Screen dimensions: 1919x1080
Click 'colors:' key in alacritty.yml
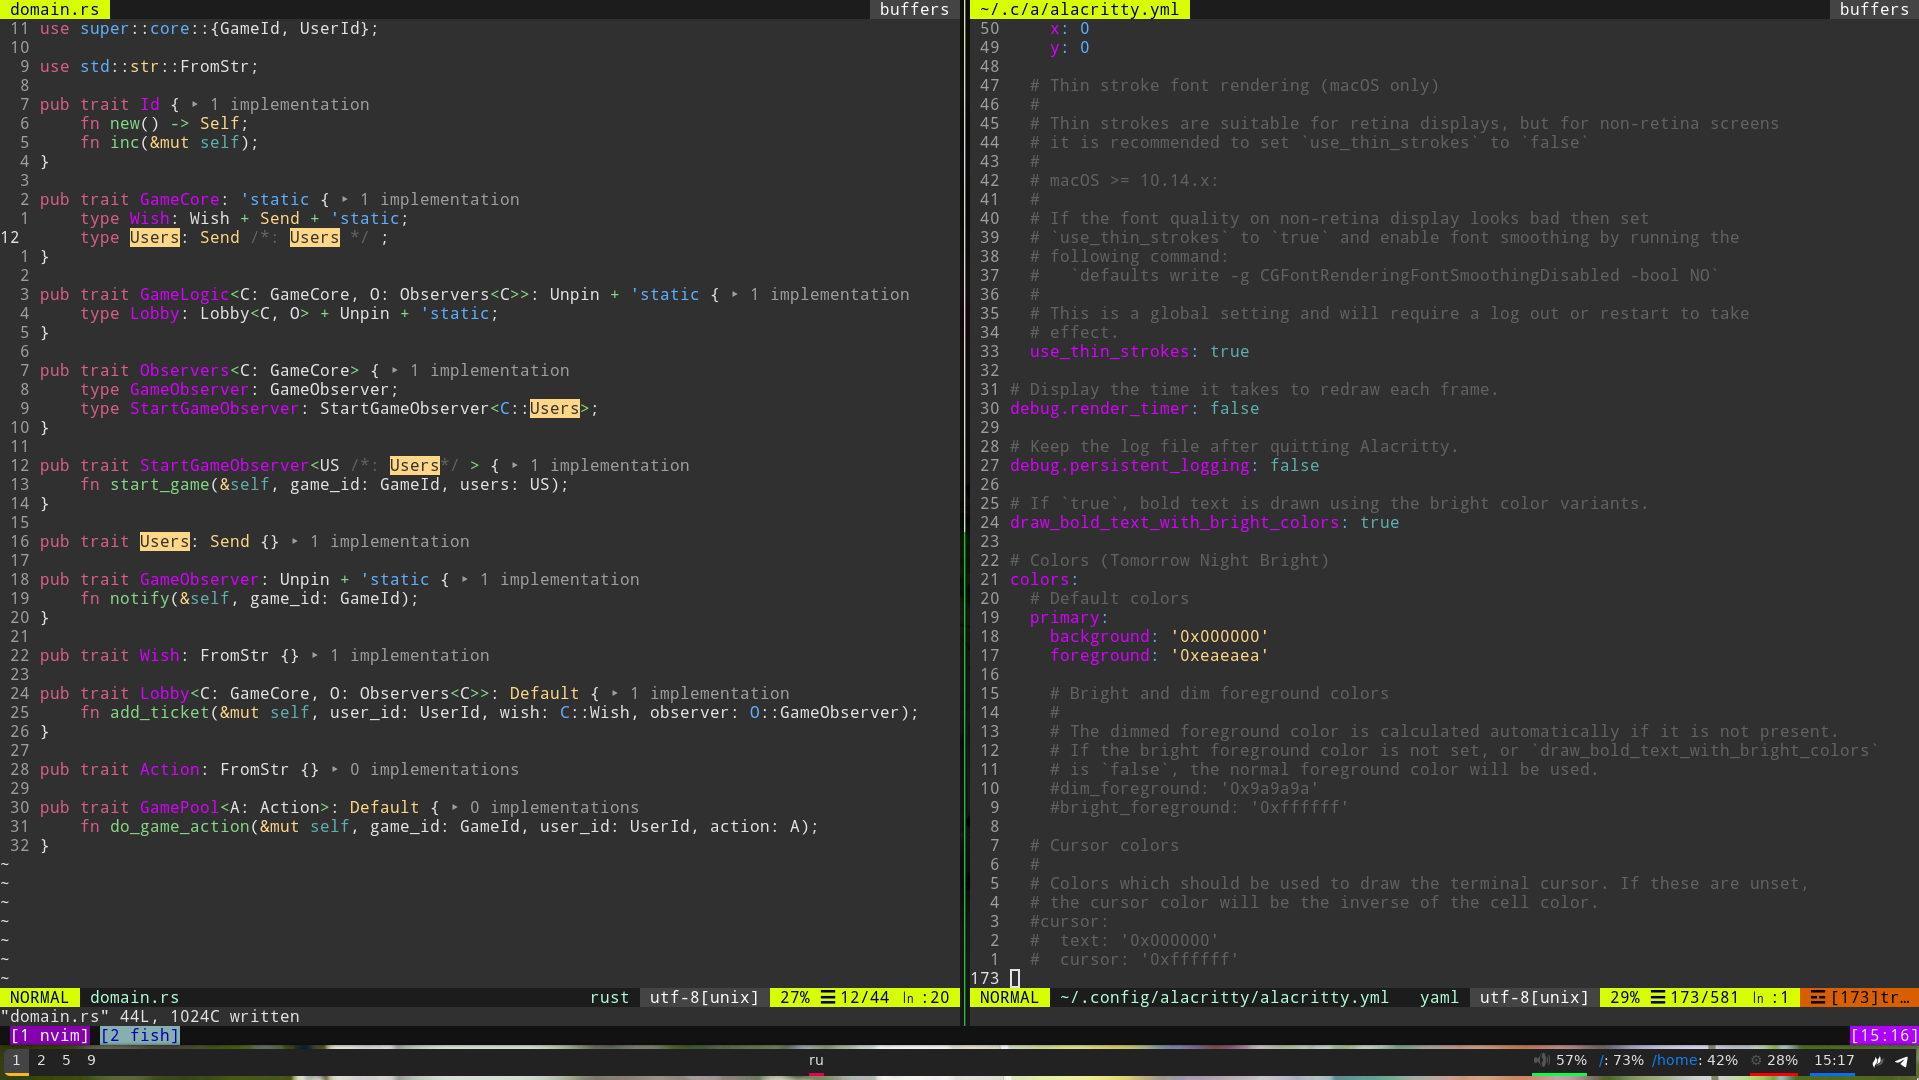(1045, 579)
